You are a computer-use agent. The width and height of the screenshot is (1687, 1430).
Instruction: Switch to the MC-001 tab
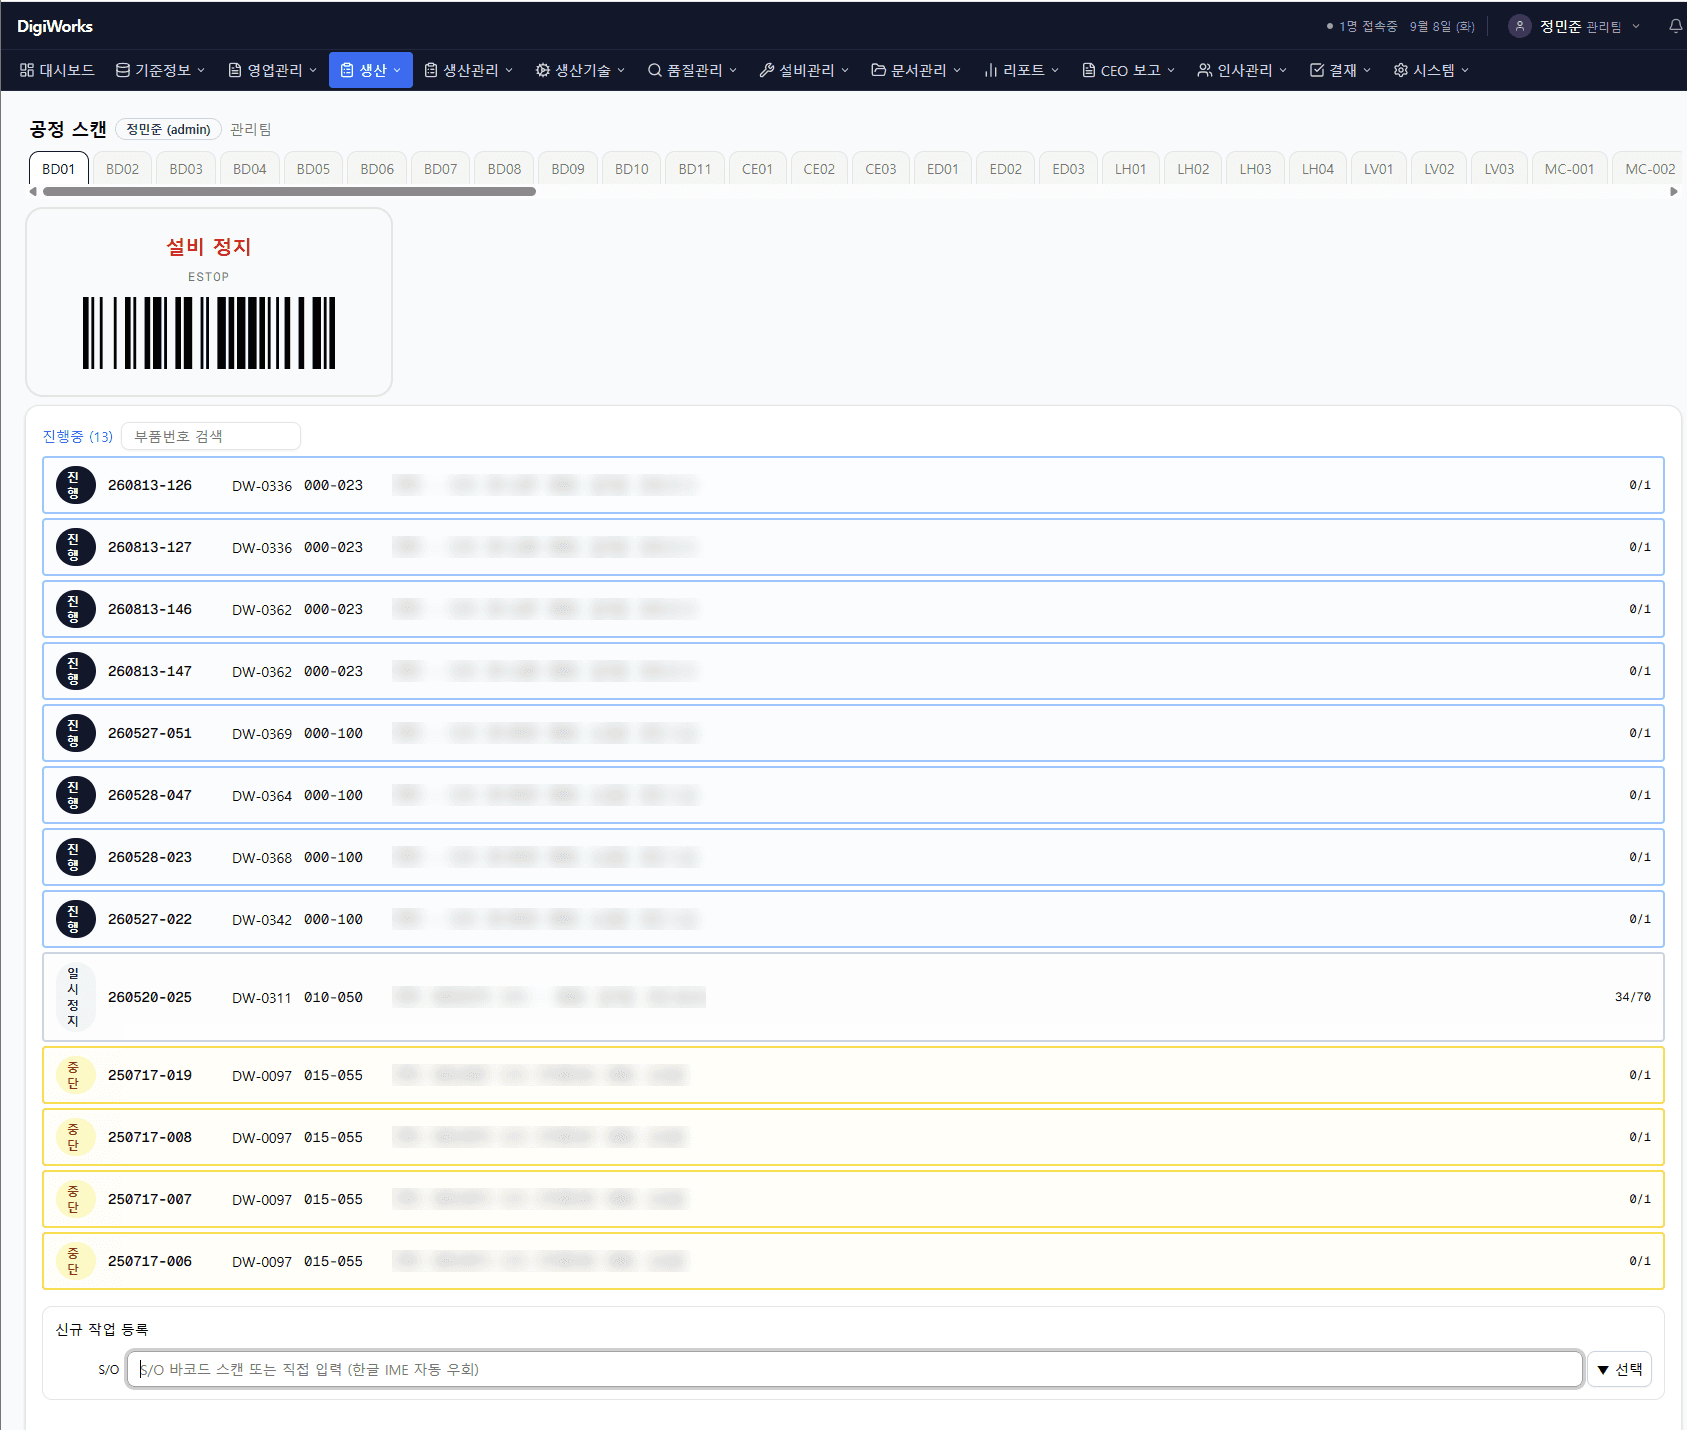click(x=1569, y=169)
